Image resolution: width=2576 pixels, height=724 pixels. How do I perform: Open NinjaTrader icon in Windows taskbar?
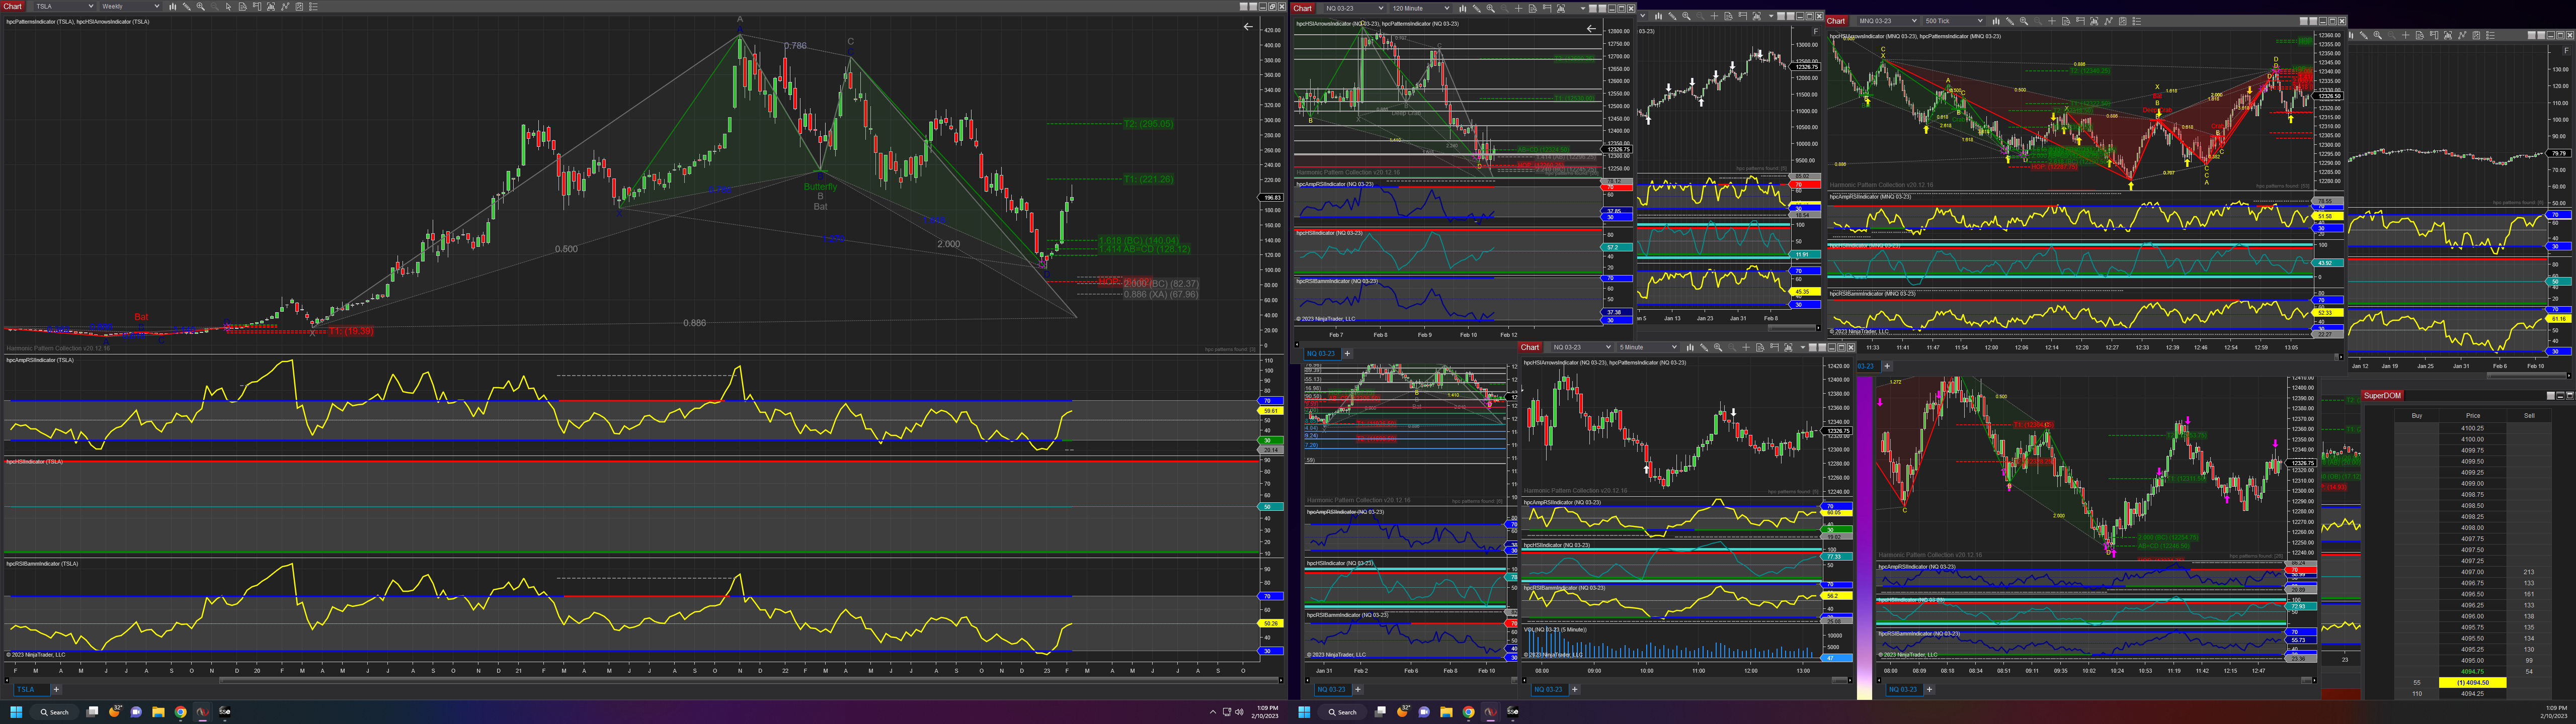[202, 712]
